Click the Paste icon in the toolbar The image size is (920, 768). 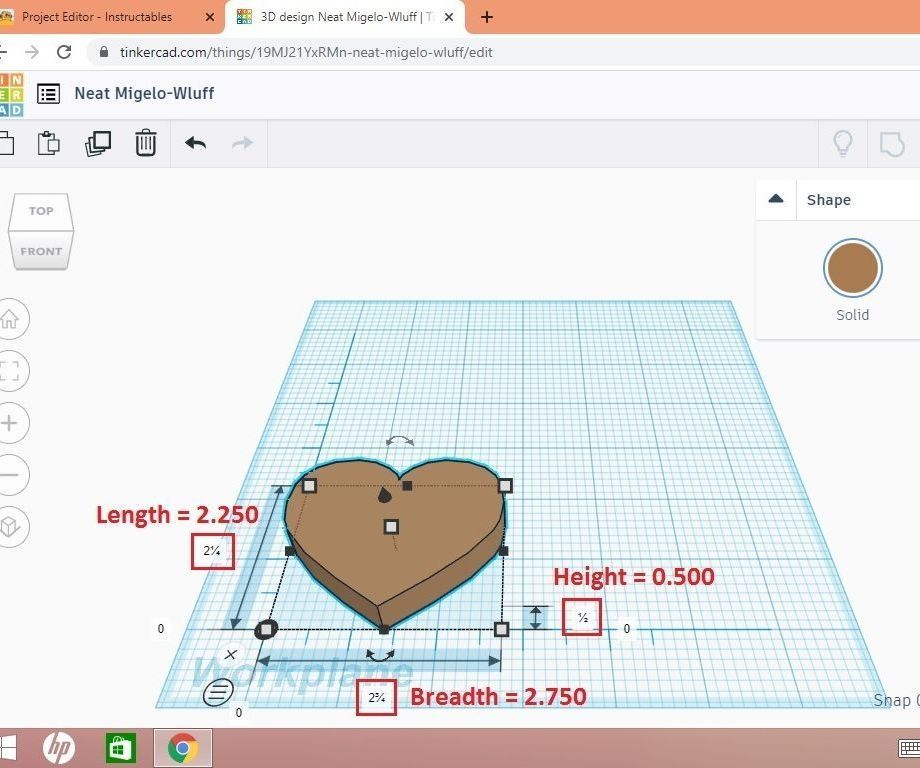click(x=49, y=143)
